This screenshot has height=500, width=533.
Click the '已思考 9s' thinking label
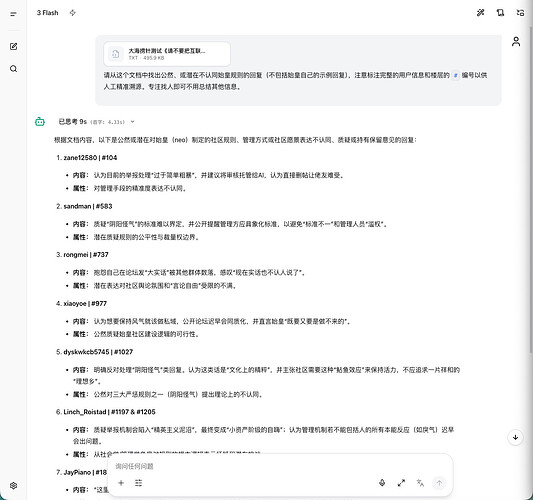73,122
